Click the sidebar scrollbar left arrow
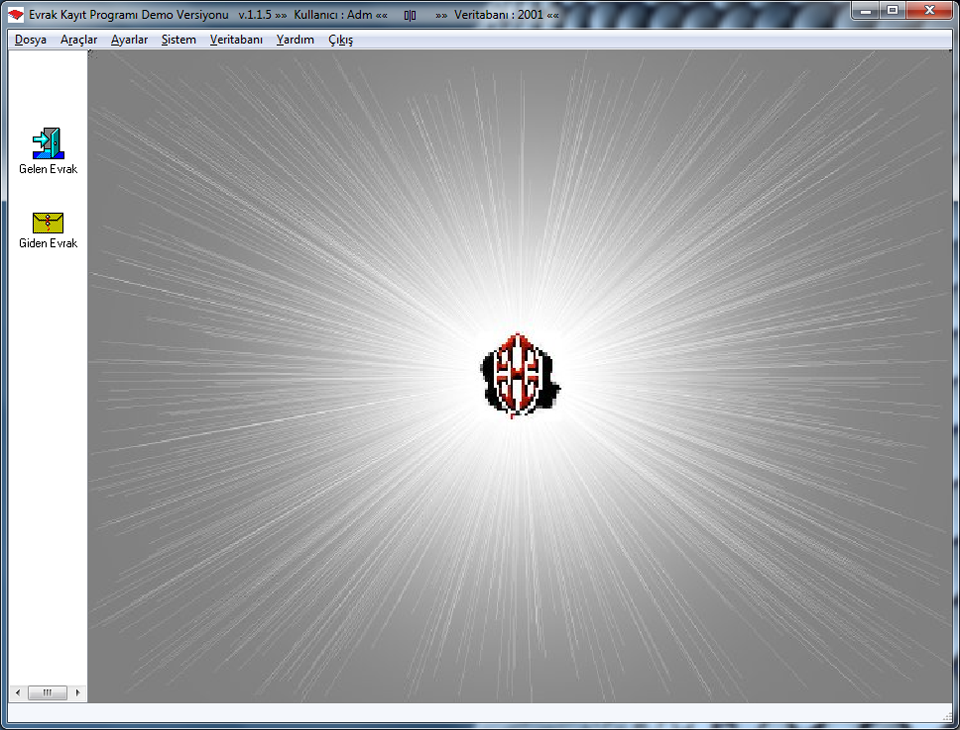Viewport: 960px width, 730px height. coord(18,693)
